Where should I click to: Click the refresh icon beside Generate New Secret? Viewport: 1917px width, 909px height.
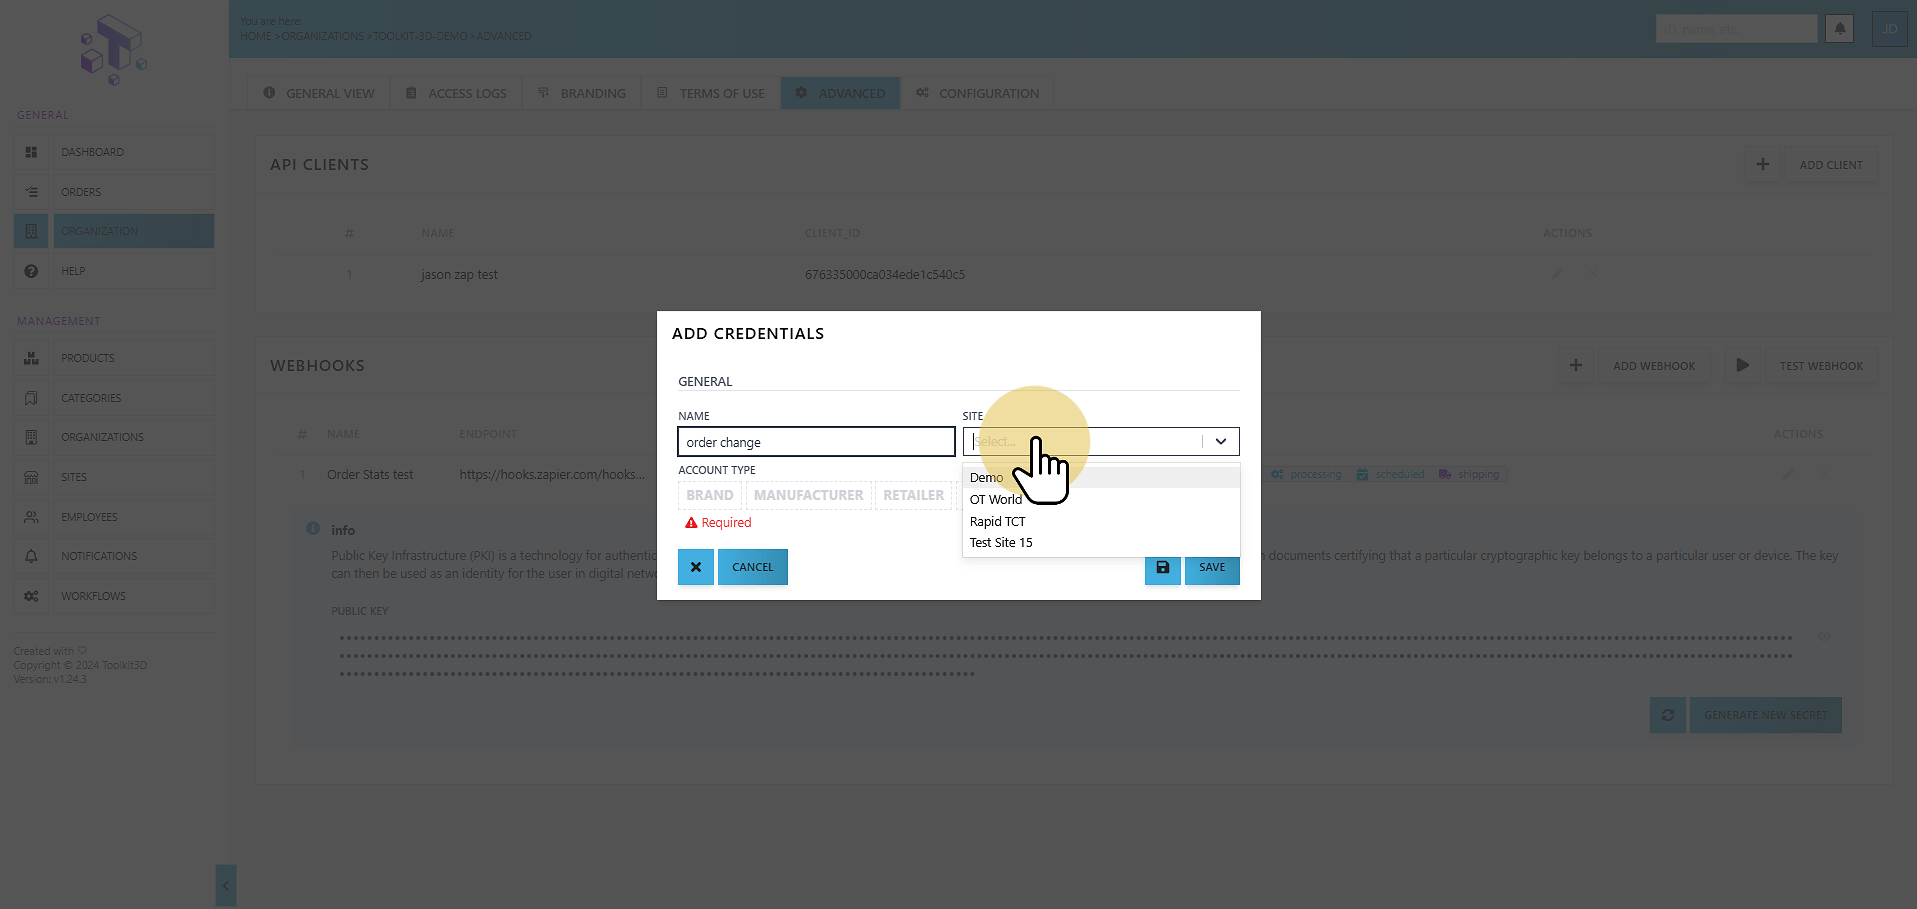(1667, 715)
